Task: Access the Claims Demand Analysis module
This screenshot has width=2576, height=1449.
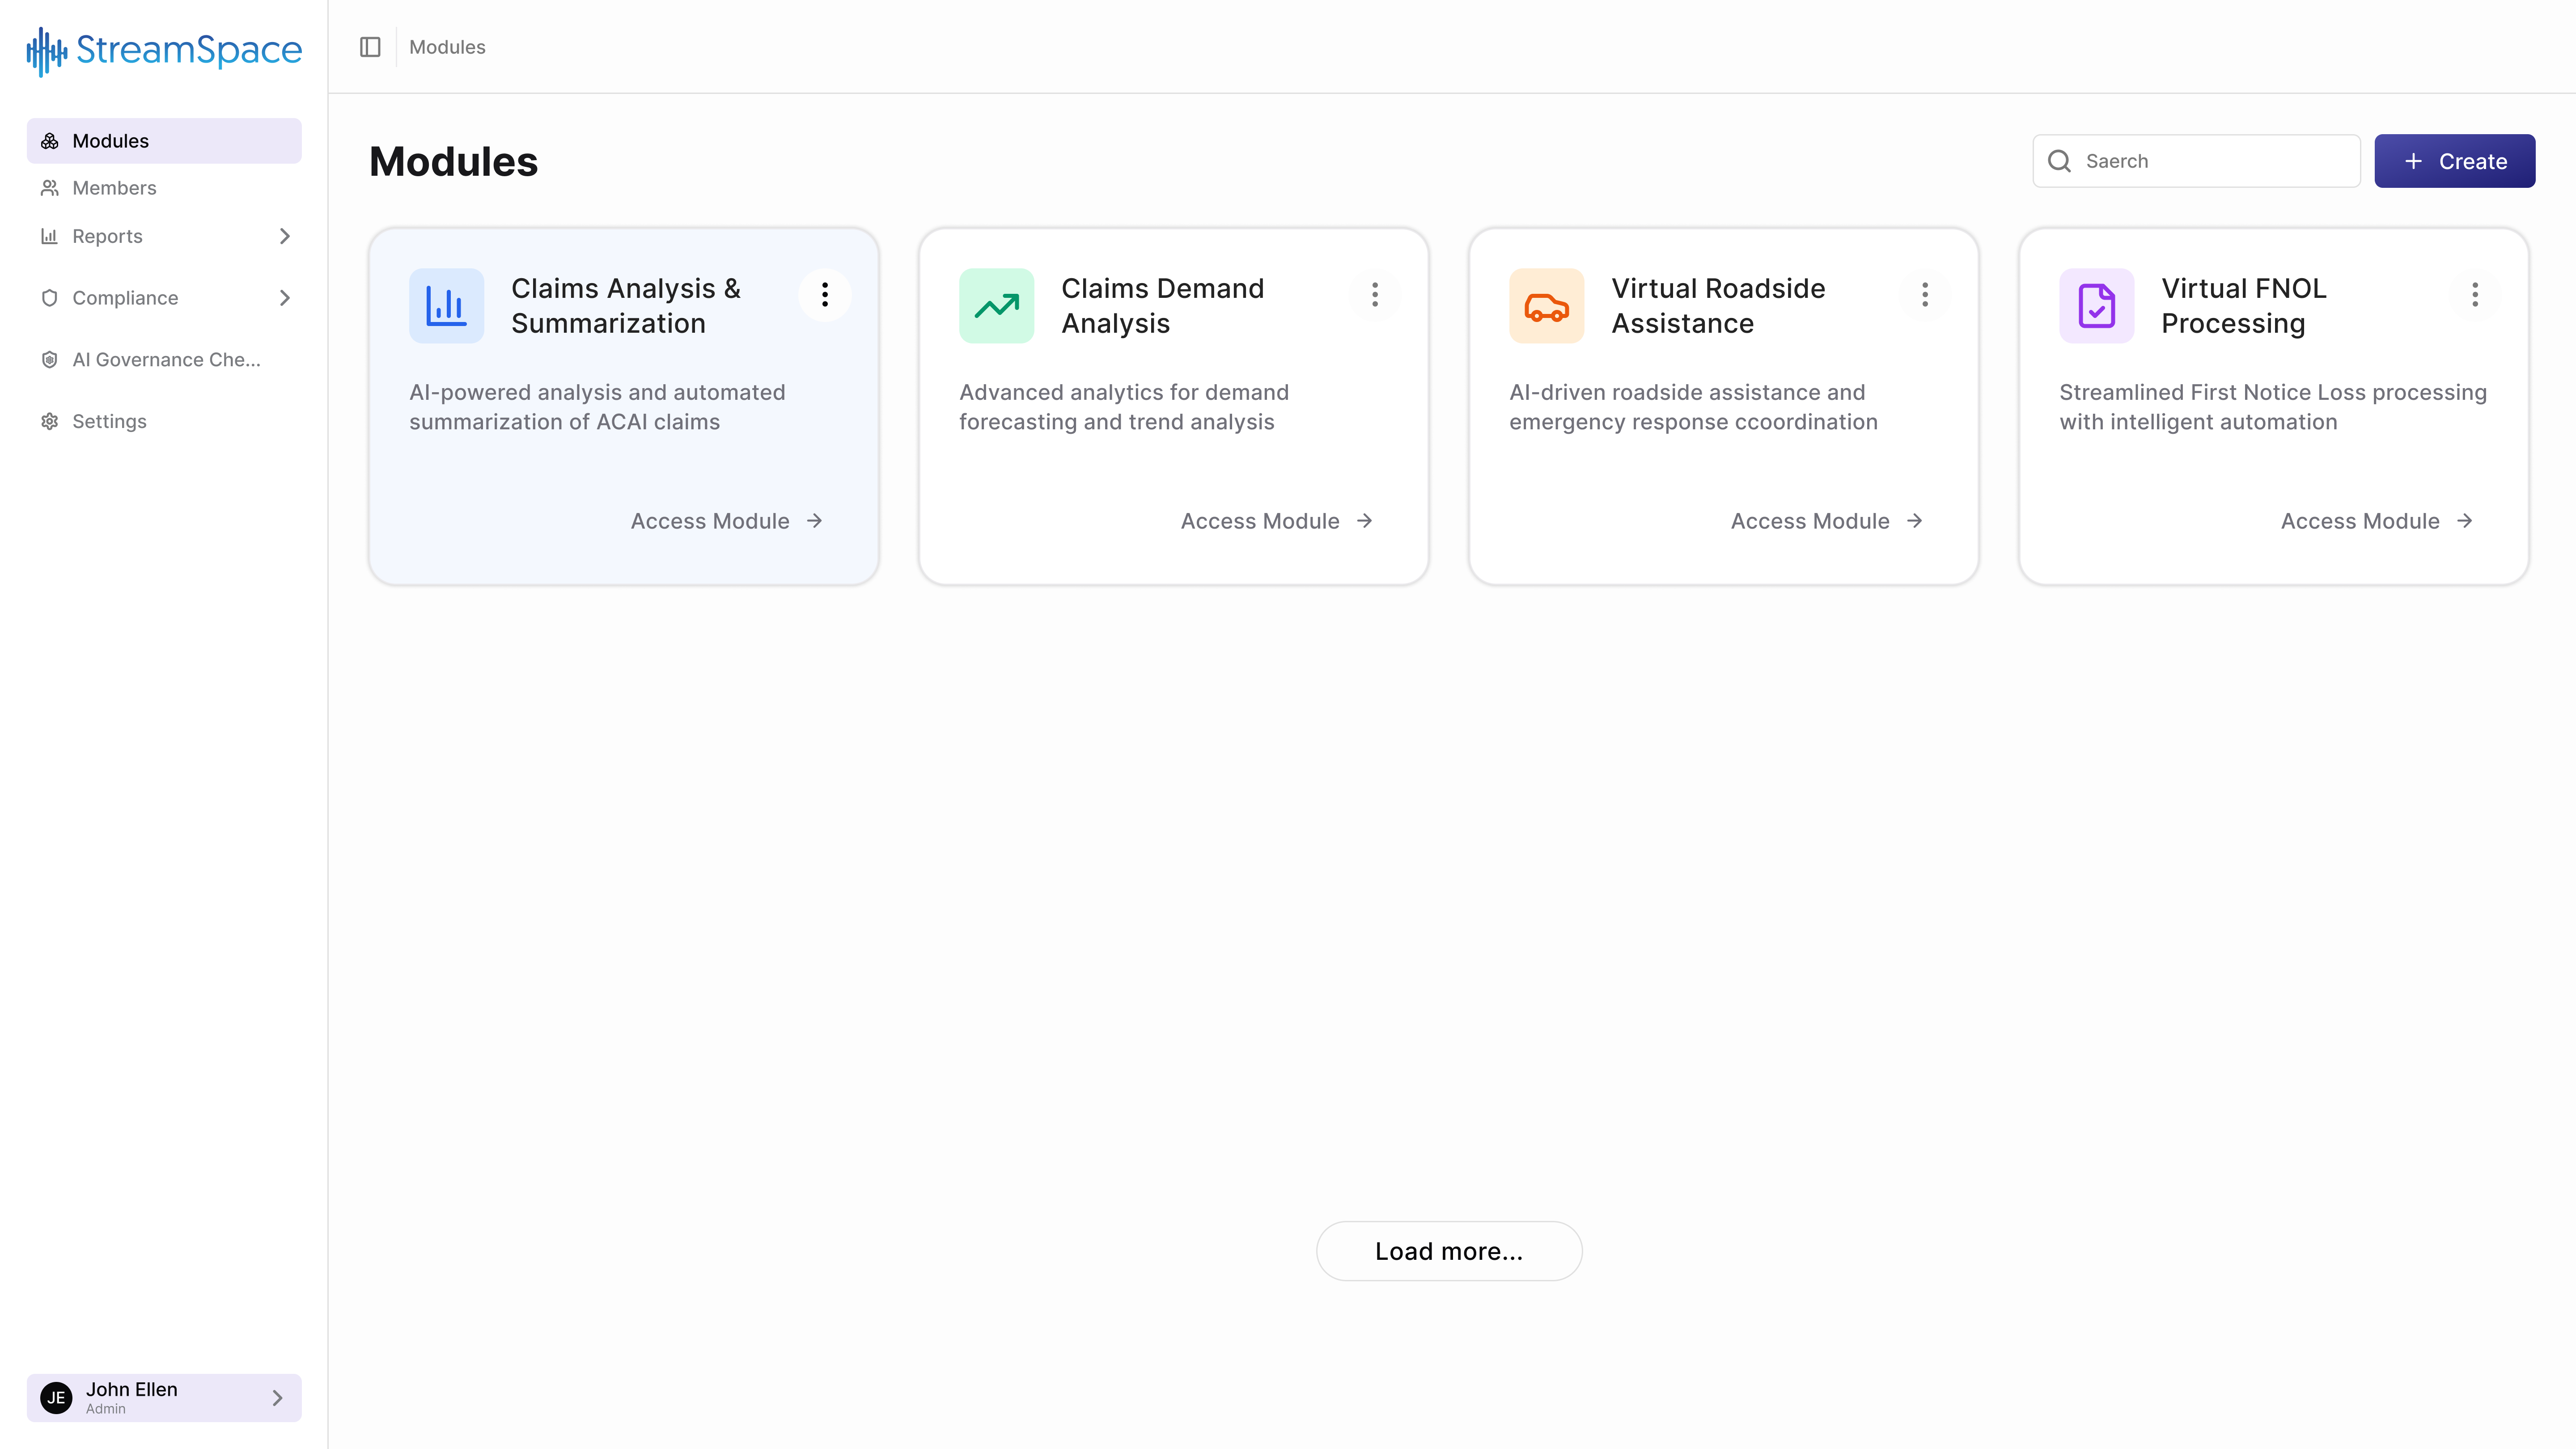Action: coord(1277,521)
